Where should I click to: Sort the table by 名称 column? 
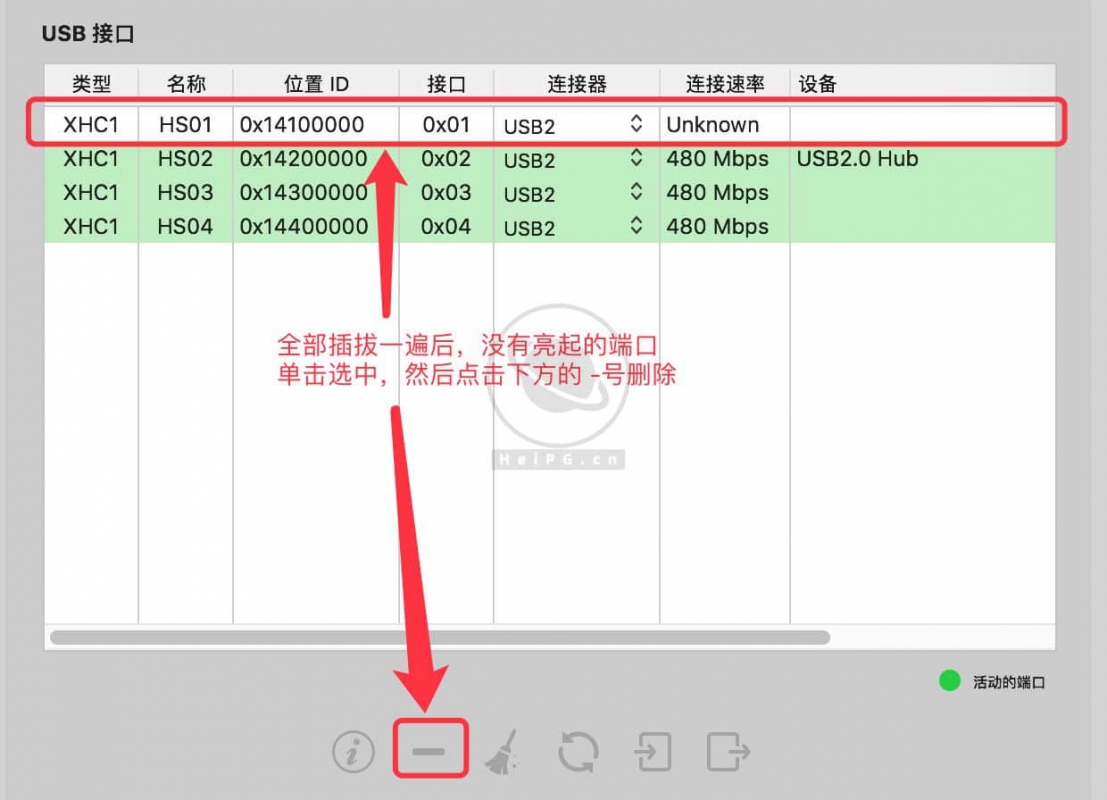[x=186, y=84]
